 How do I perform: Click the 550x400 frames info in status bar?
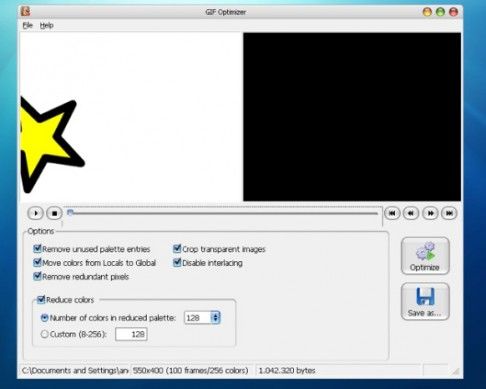point(190,370)
